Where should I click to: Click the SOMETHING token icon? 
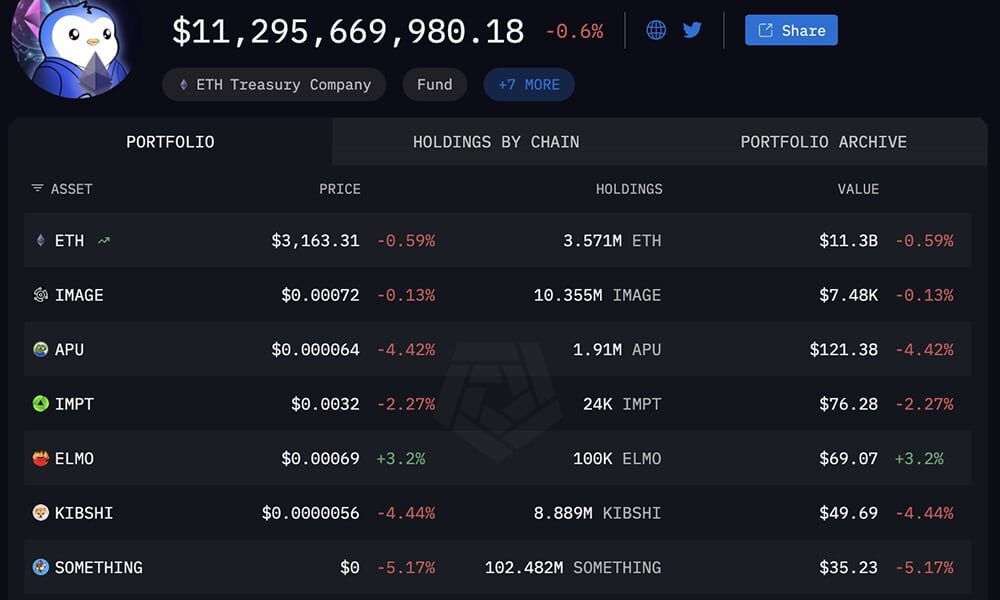coord(41,567)
